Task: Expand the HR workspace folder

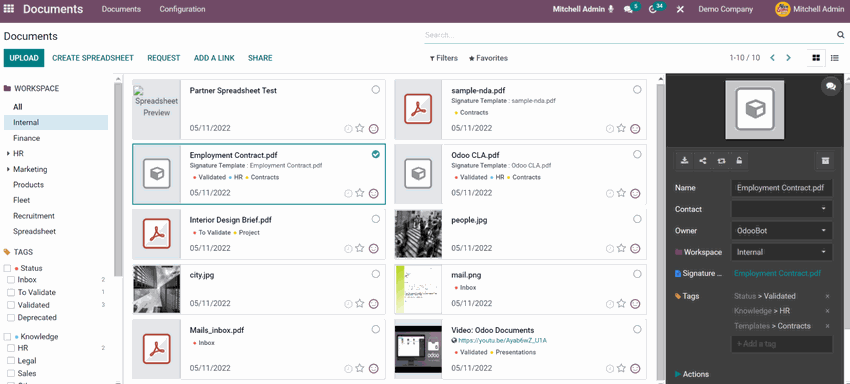Action: pos(8,153)
